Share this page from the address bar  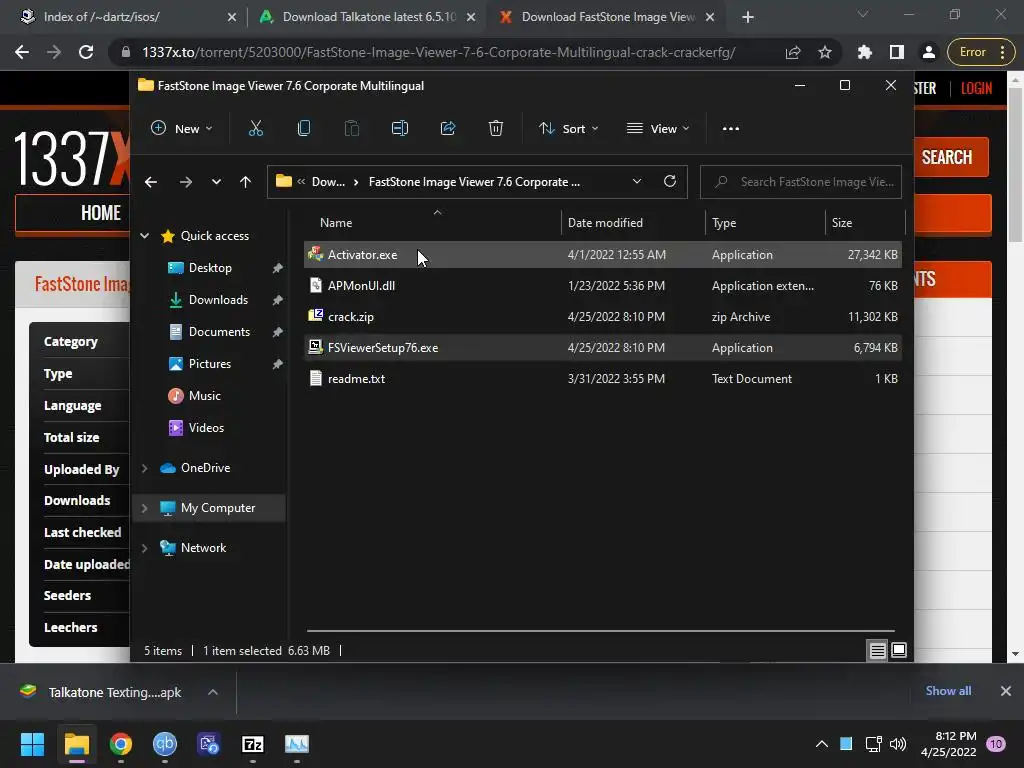(x=793, y=52)
